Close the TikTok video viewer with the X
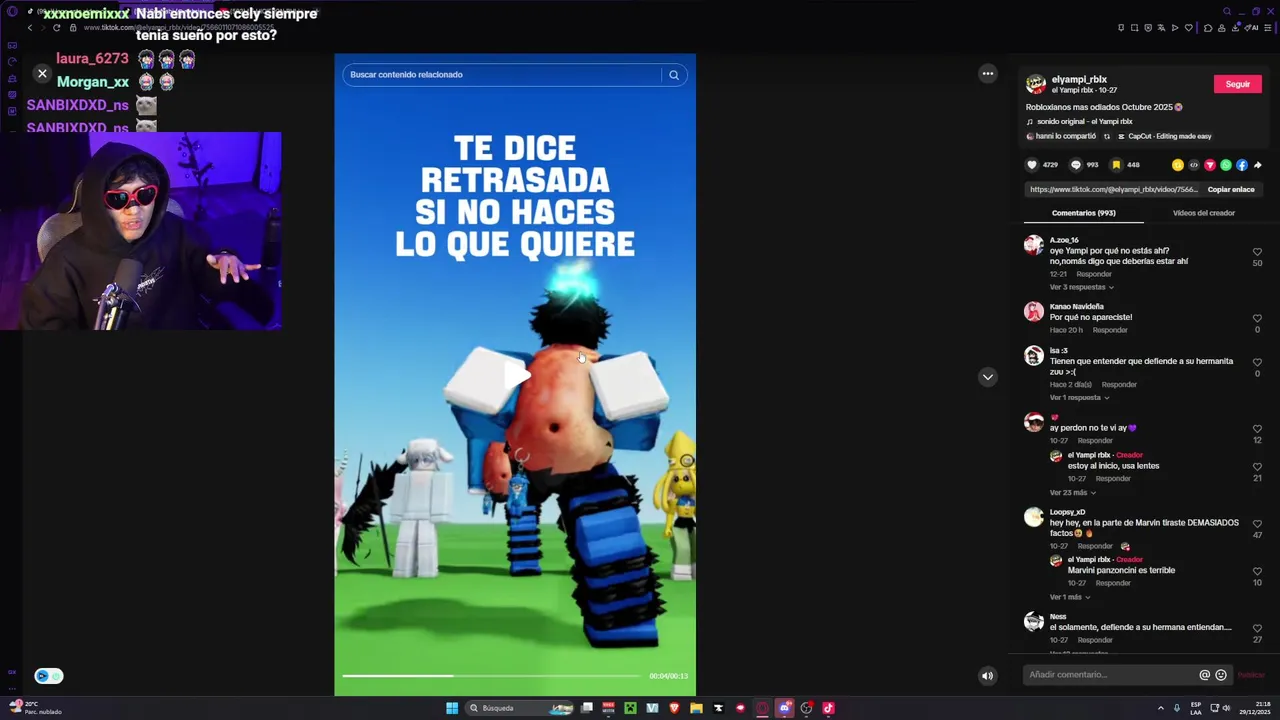This screenshot has width=1280, height=720. click(x=42, y=74)
